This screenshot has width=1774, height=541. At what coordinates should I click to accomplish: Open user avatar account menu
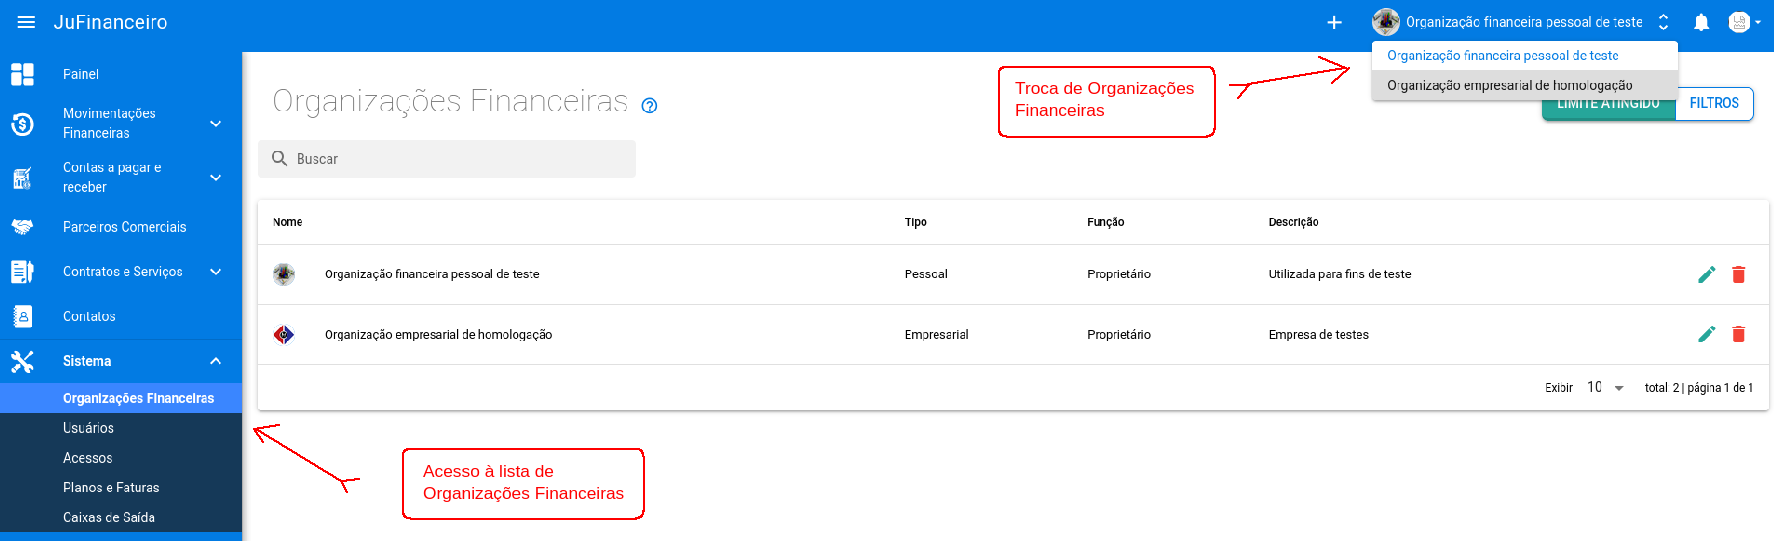click(1743, 22)
